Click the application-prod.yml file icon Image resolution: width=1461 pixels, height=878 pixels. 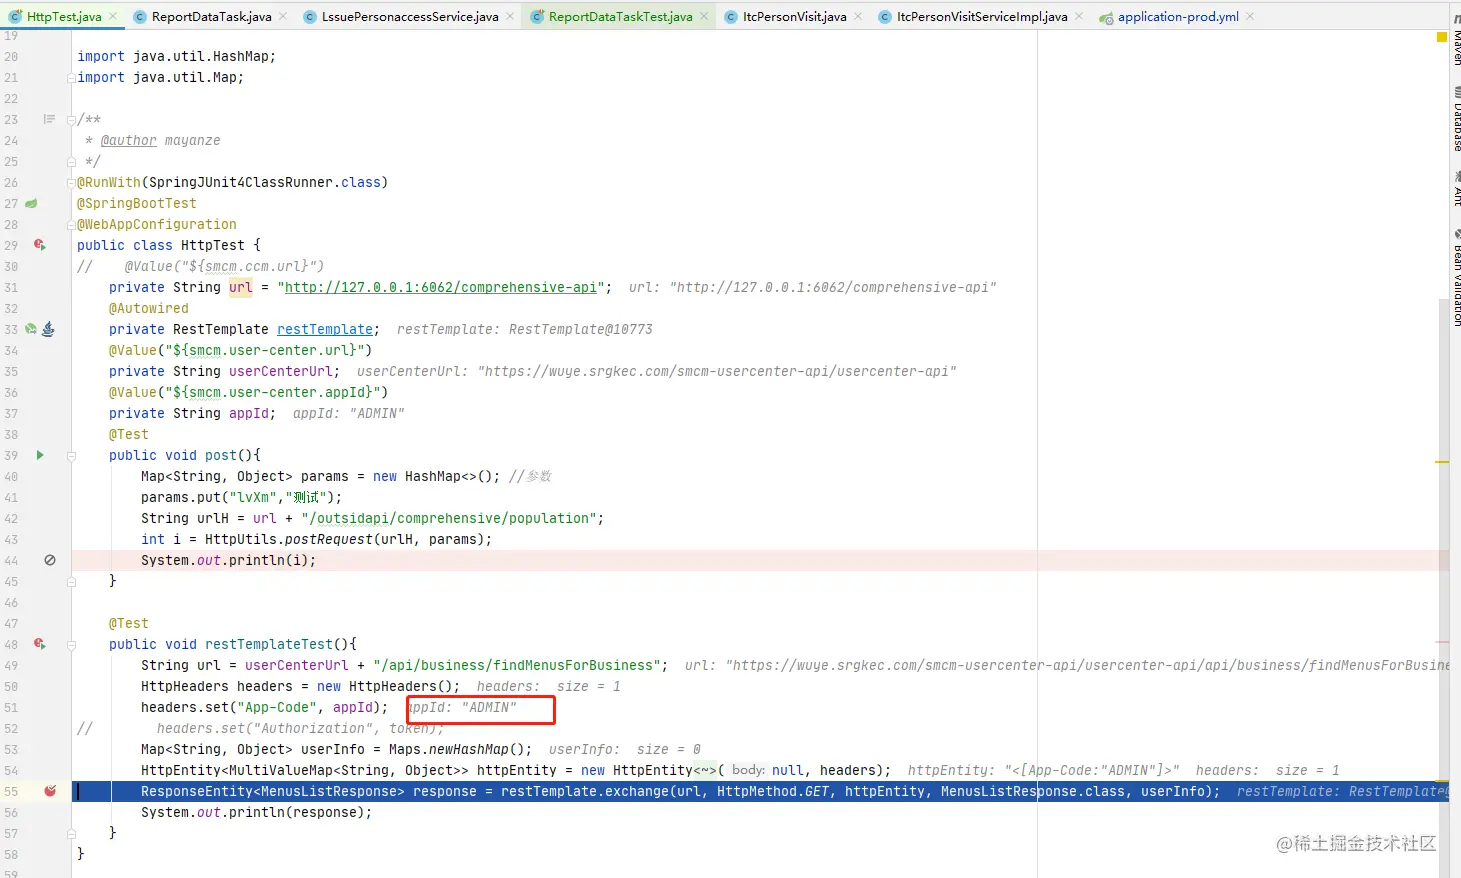pyautogui.click(x=1106, y=17)
